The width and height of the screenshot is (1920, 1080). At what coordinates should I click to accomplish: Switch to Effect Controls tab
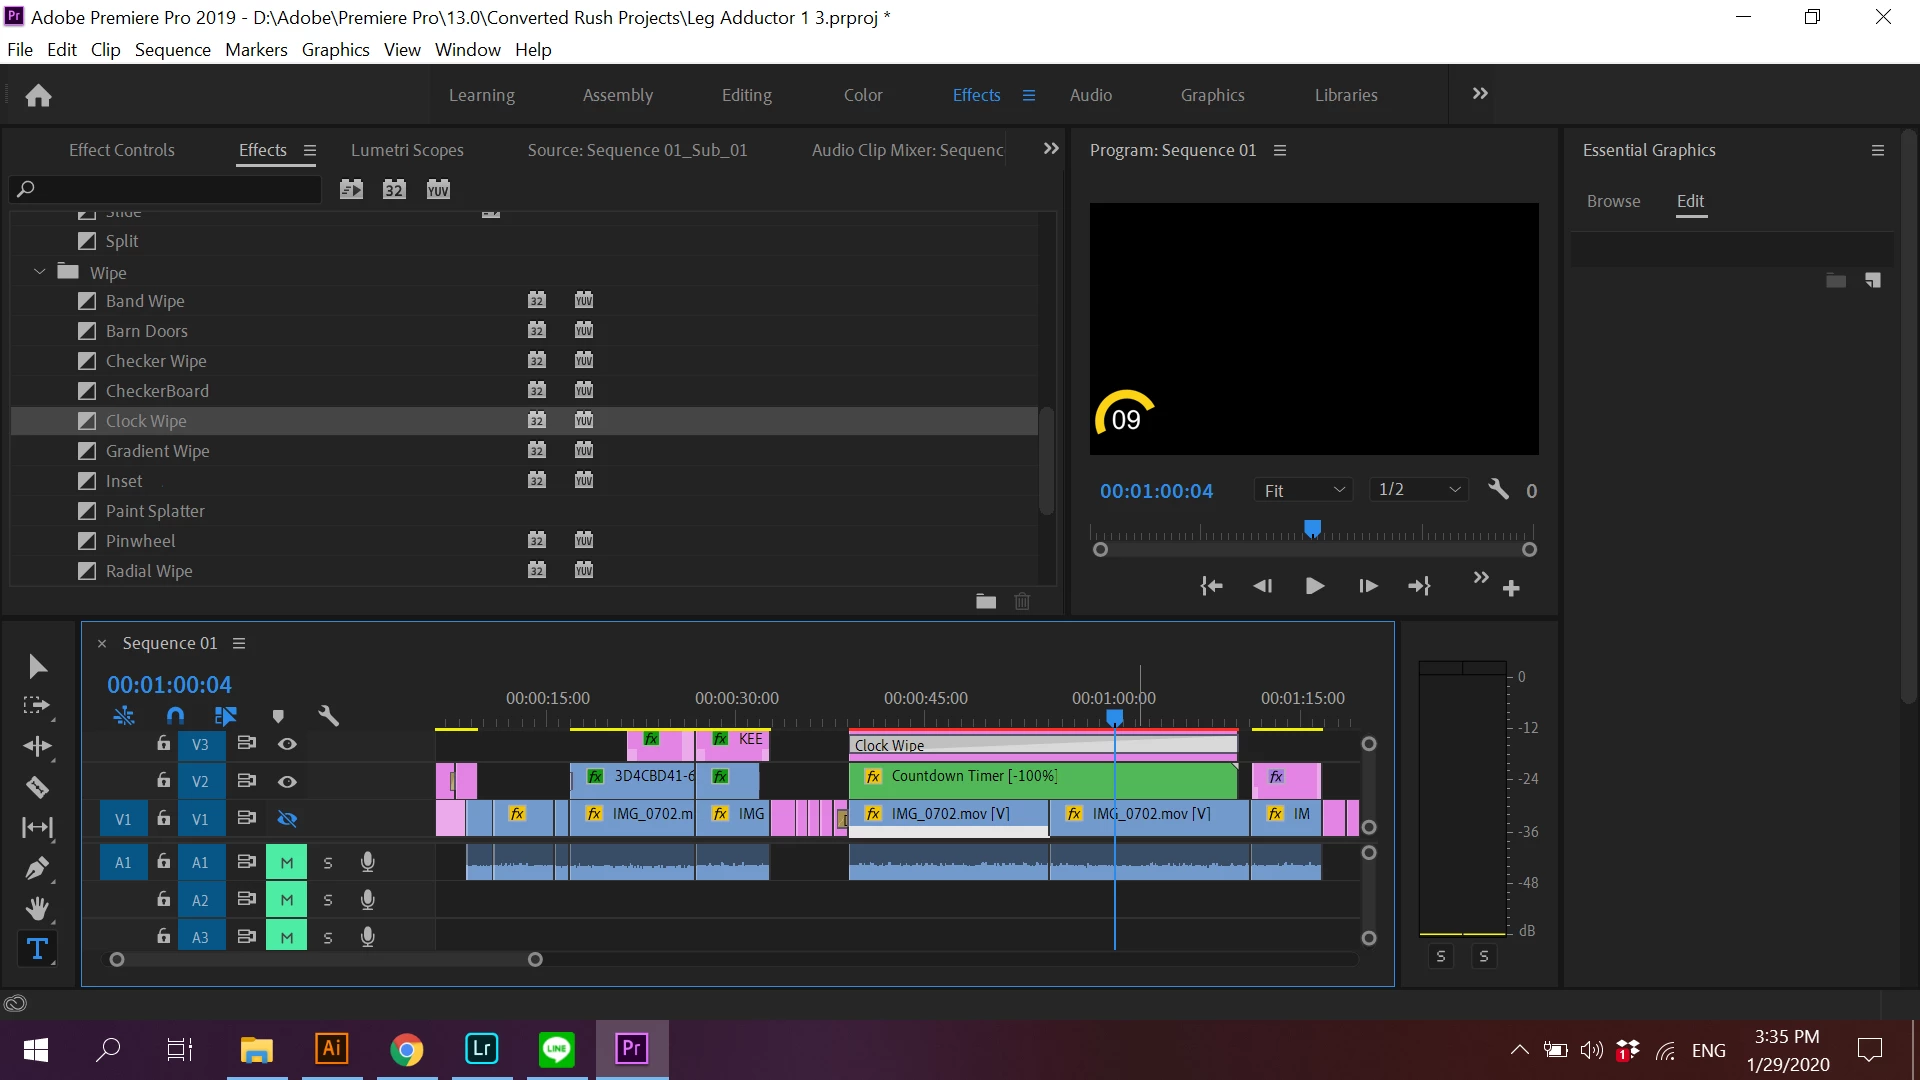[x=122, y=150]
